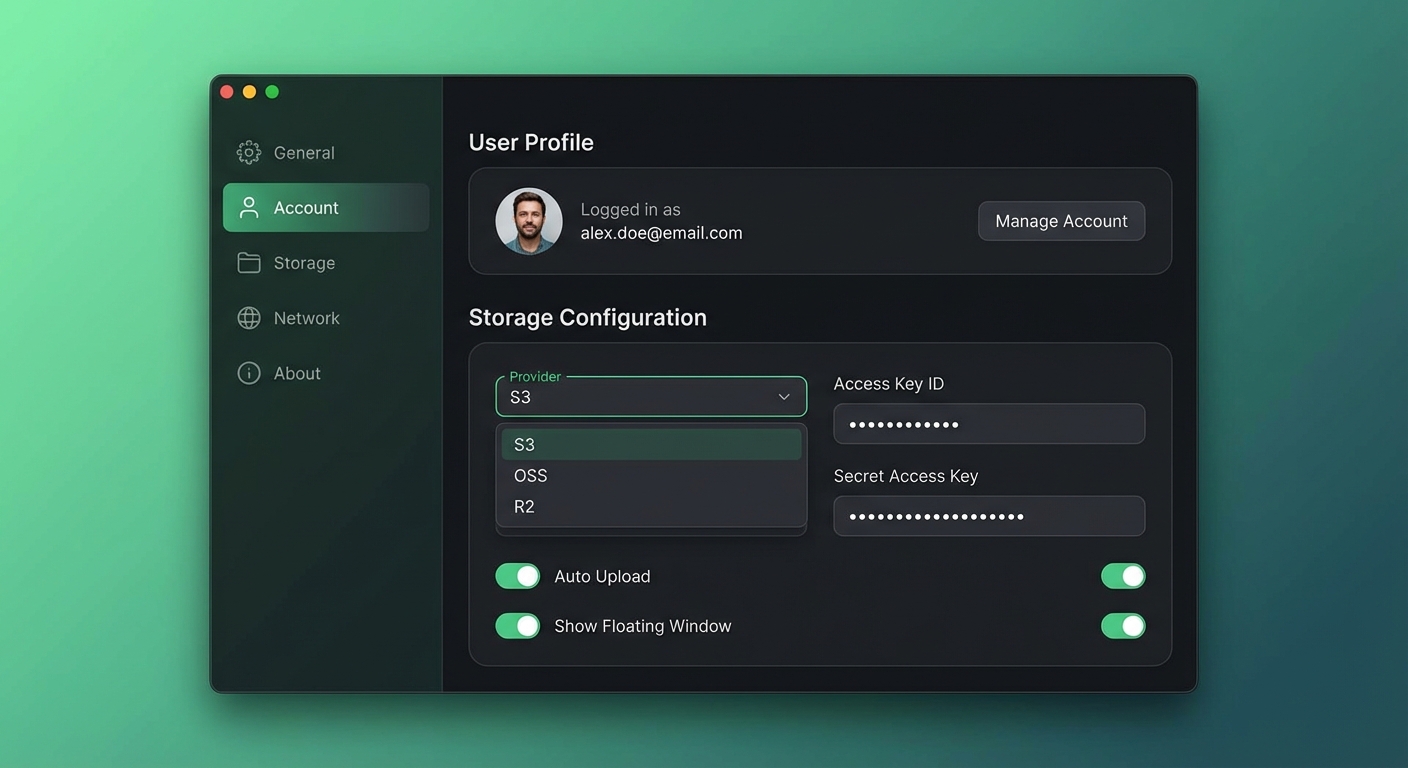1408x768 pixels.
Task: Click the General settings gear icon
Action: click(x=248, y=152)
